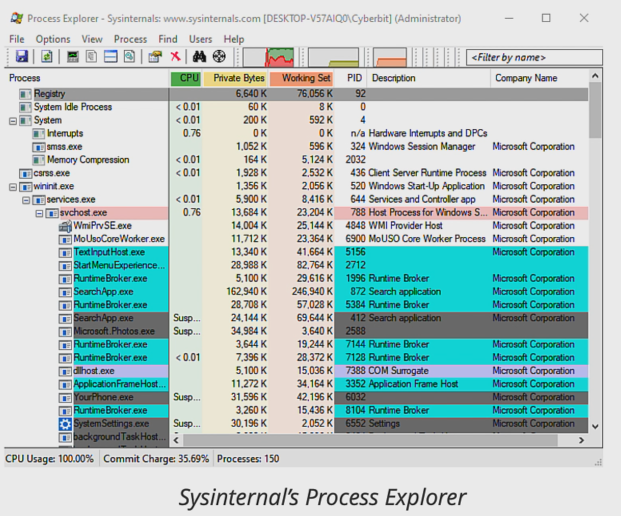Collapse the svchost.exe tree node

pyautogui.click(x=39, y=213)
